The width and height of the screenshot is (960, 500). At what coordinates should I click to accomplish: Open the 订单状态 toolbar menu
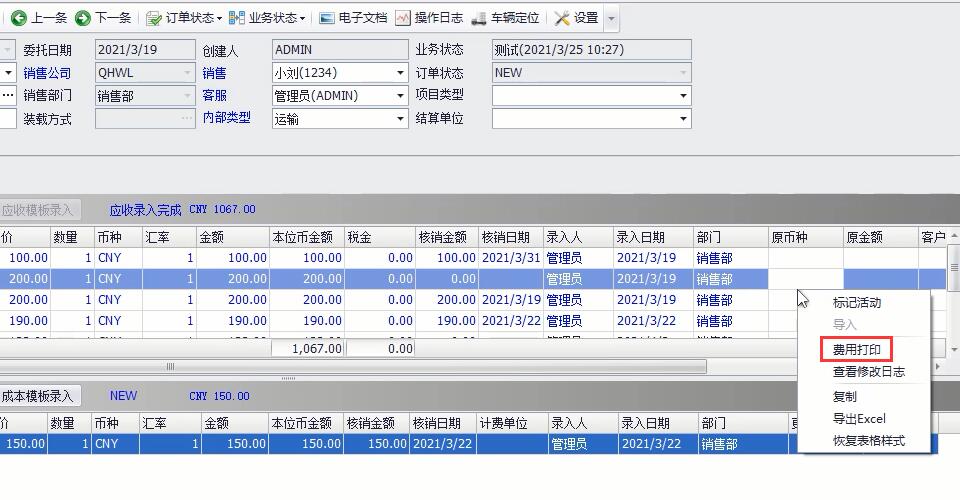(x=185, y=18)
